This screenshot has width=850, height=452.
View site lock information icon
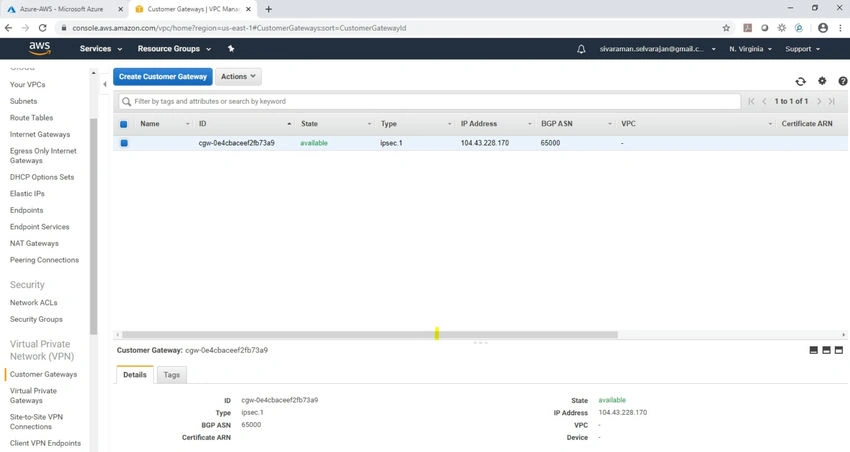63,28
